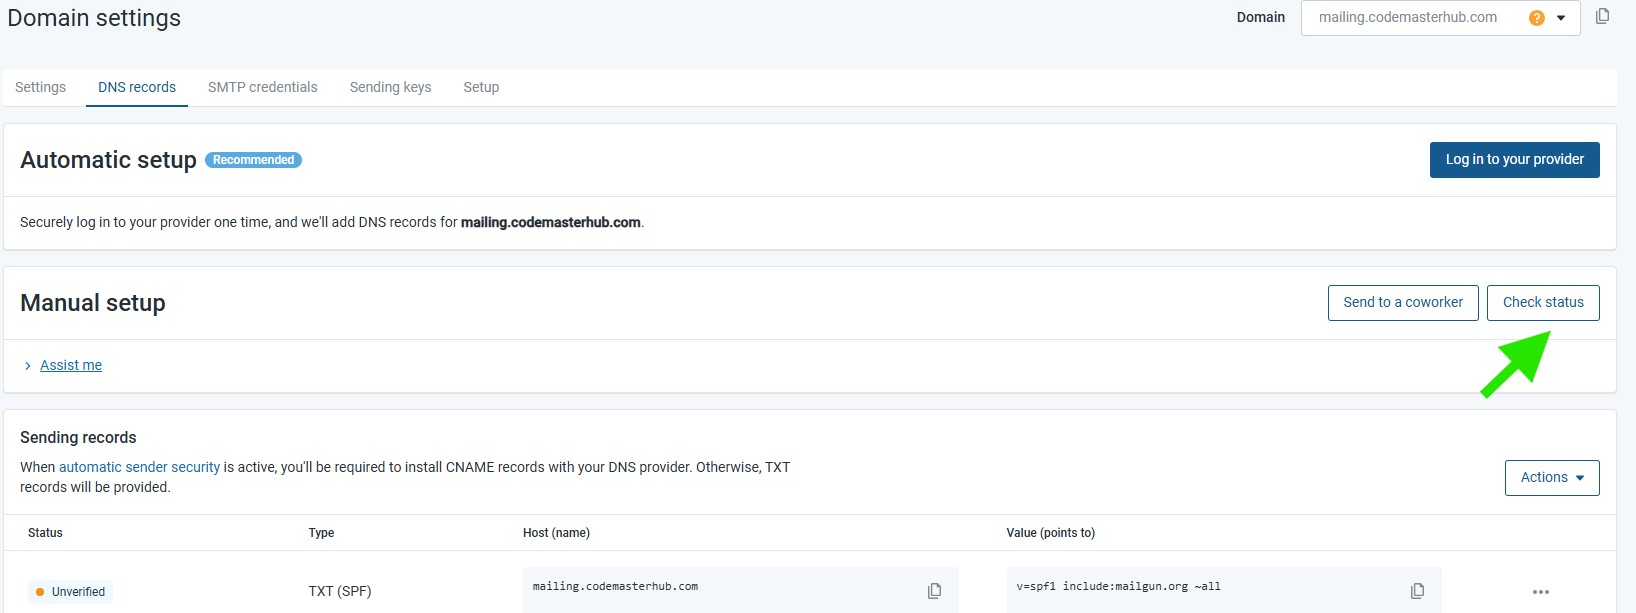
Task: Click the orange question mark in Domain selector
Action: (x=1536, y=18)
